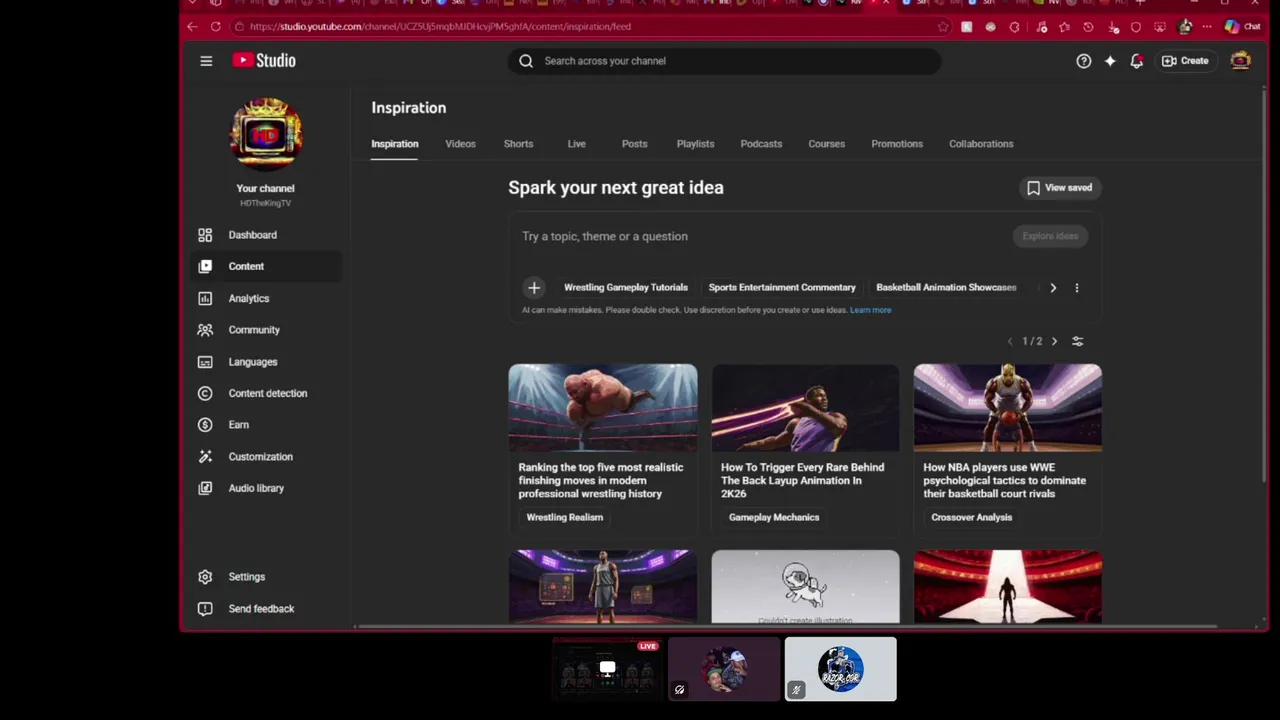1280x720 pixels.
Task: Open the sparkle Ask Studio icon
Action: coord(1110,61)
